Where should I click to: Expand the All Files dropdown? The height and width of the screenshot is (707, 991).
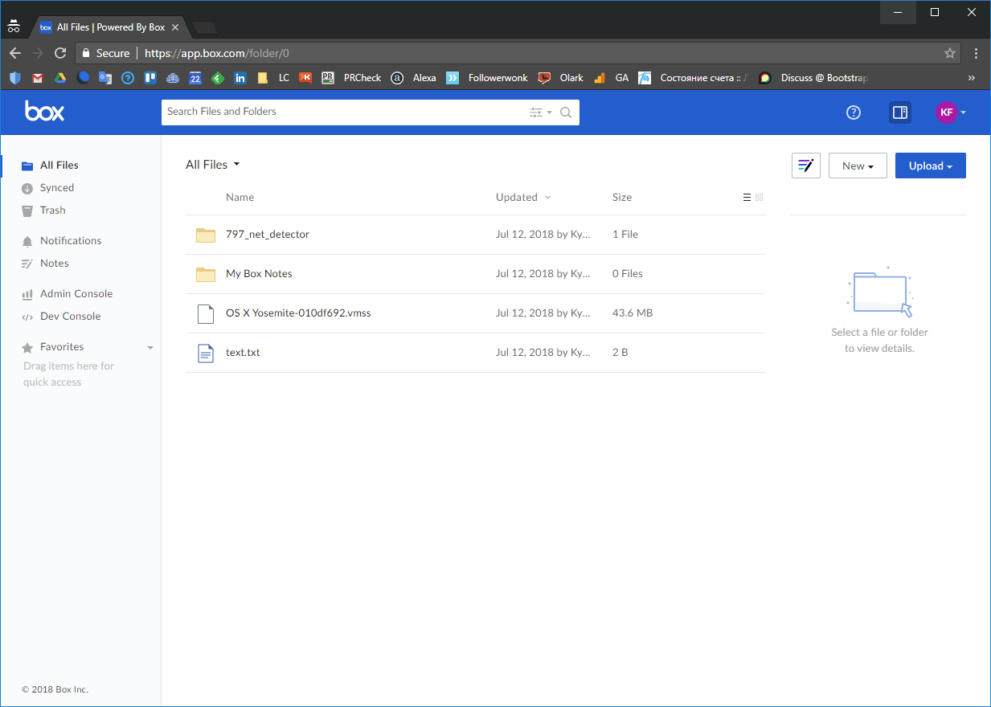[236, 164]
